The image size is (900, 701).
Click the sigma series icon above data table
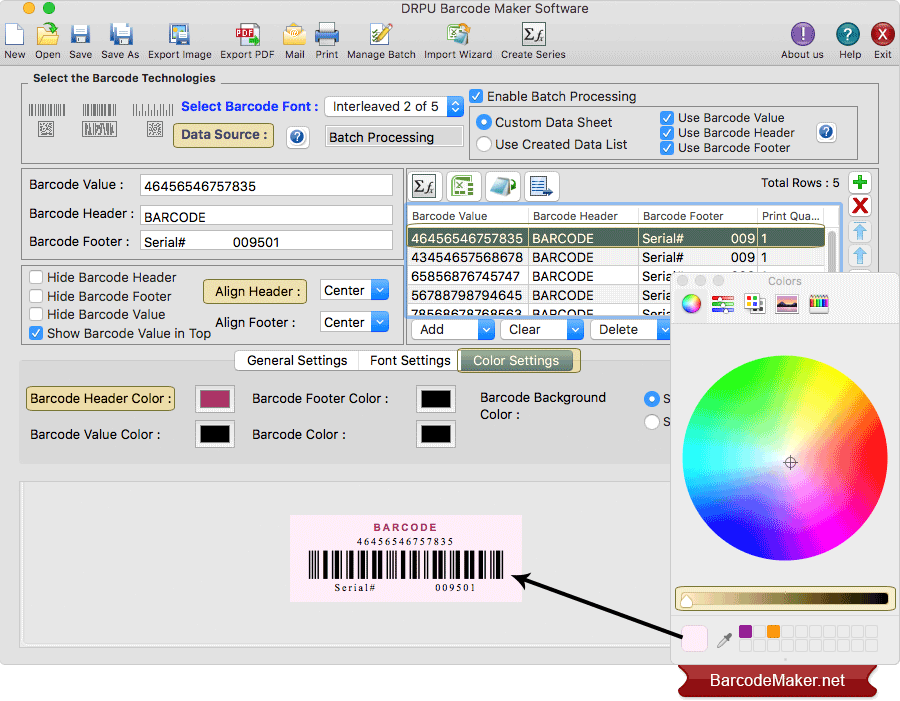point(425,186)
